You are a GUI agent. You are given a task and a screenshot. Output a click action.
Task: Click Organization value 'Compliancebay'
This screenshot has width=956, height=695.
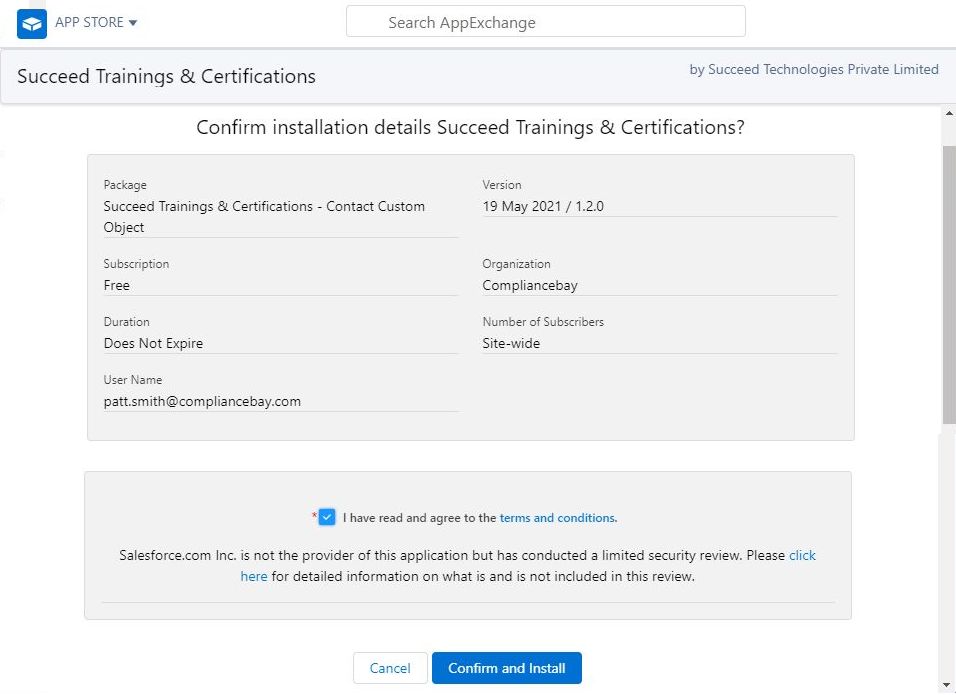(530, 285)
